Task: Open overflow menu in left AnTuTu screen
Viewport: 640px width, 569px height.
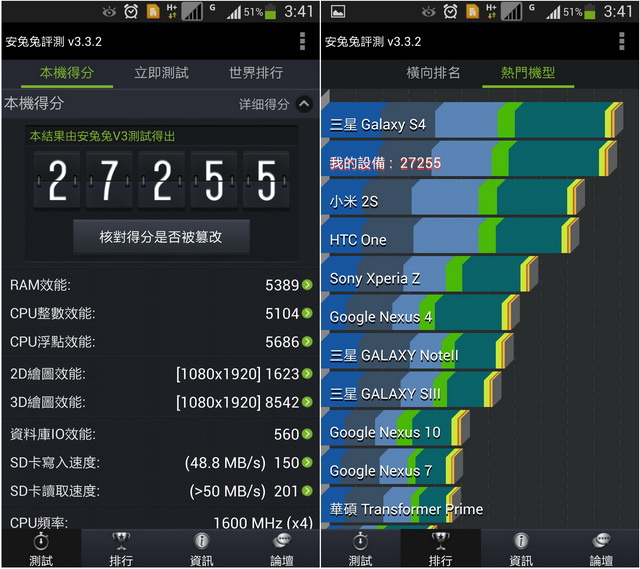Action: coord(302,41)
